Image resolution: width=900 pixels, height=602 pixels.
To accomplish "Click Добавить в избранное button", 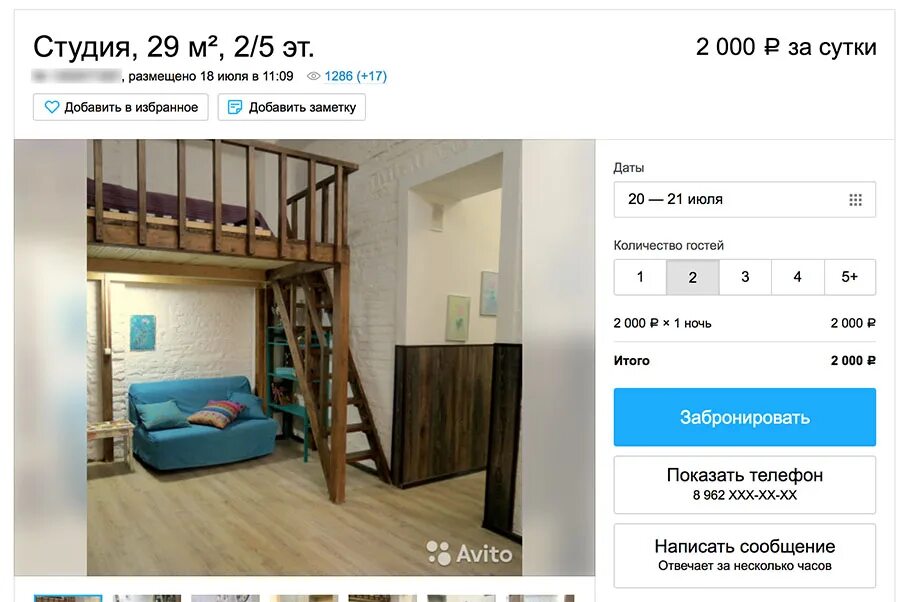I will [x=121, y=107].
